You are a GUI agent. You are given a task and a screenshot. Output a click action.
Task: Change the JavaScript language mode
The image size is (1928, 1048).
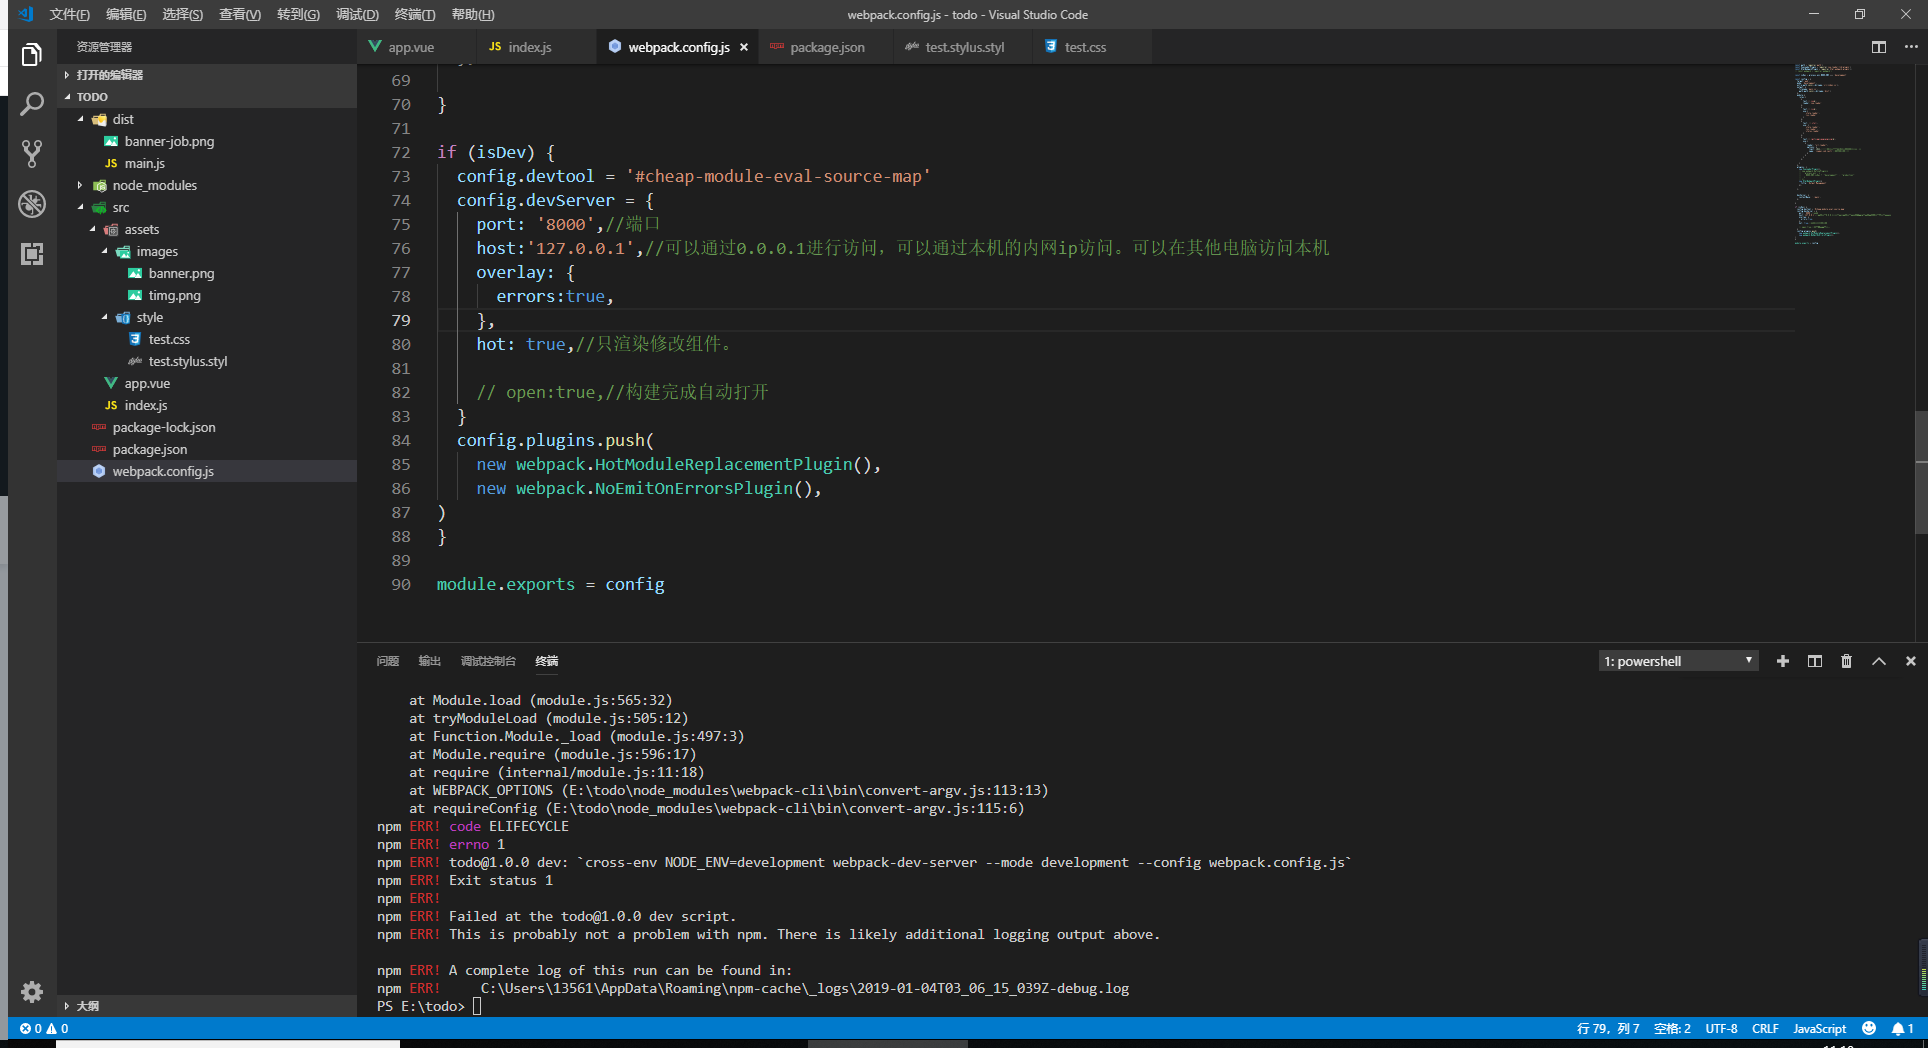click(x=1819, y=1028)
